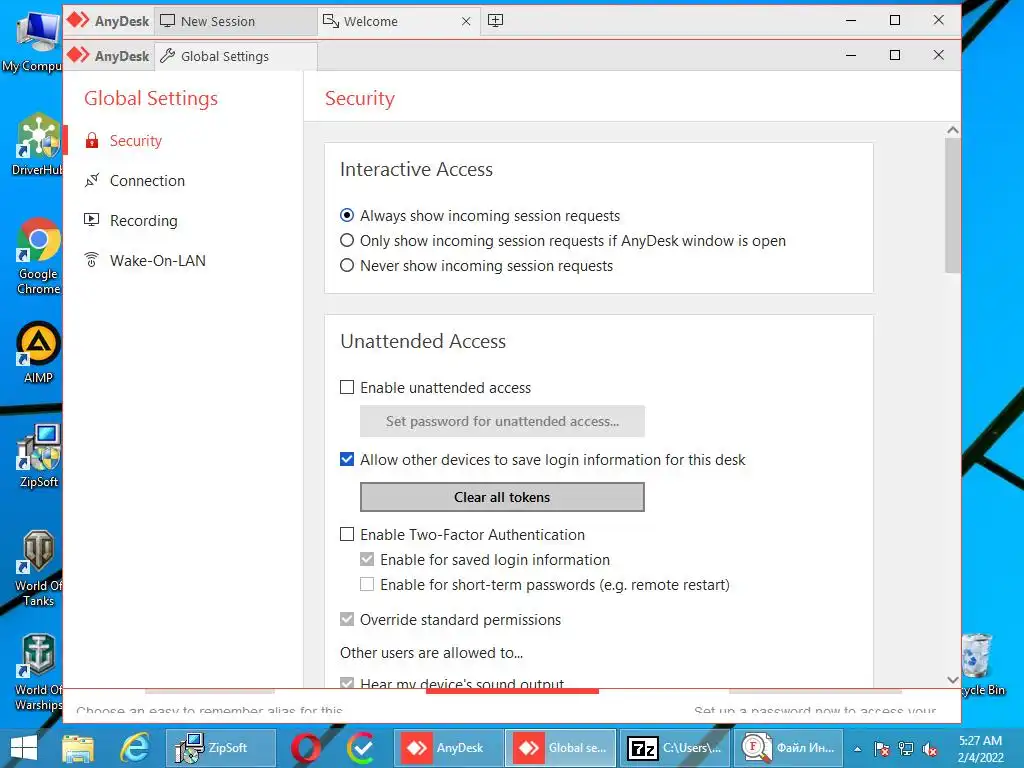Toggle Enable for short-term passwords
Screen dimensions: 1024x768
tap(367, 584)
